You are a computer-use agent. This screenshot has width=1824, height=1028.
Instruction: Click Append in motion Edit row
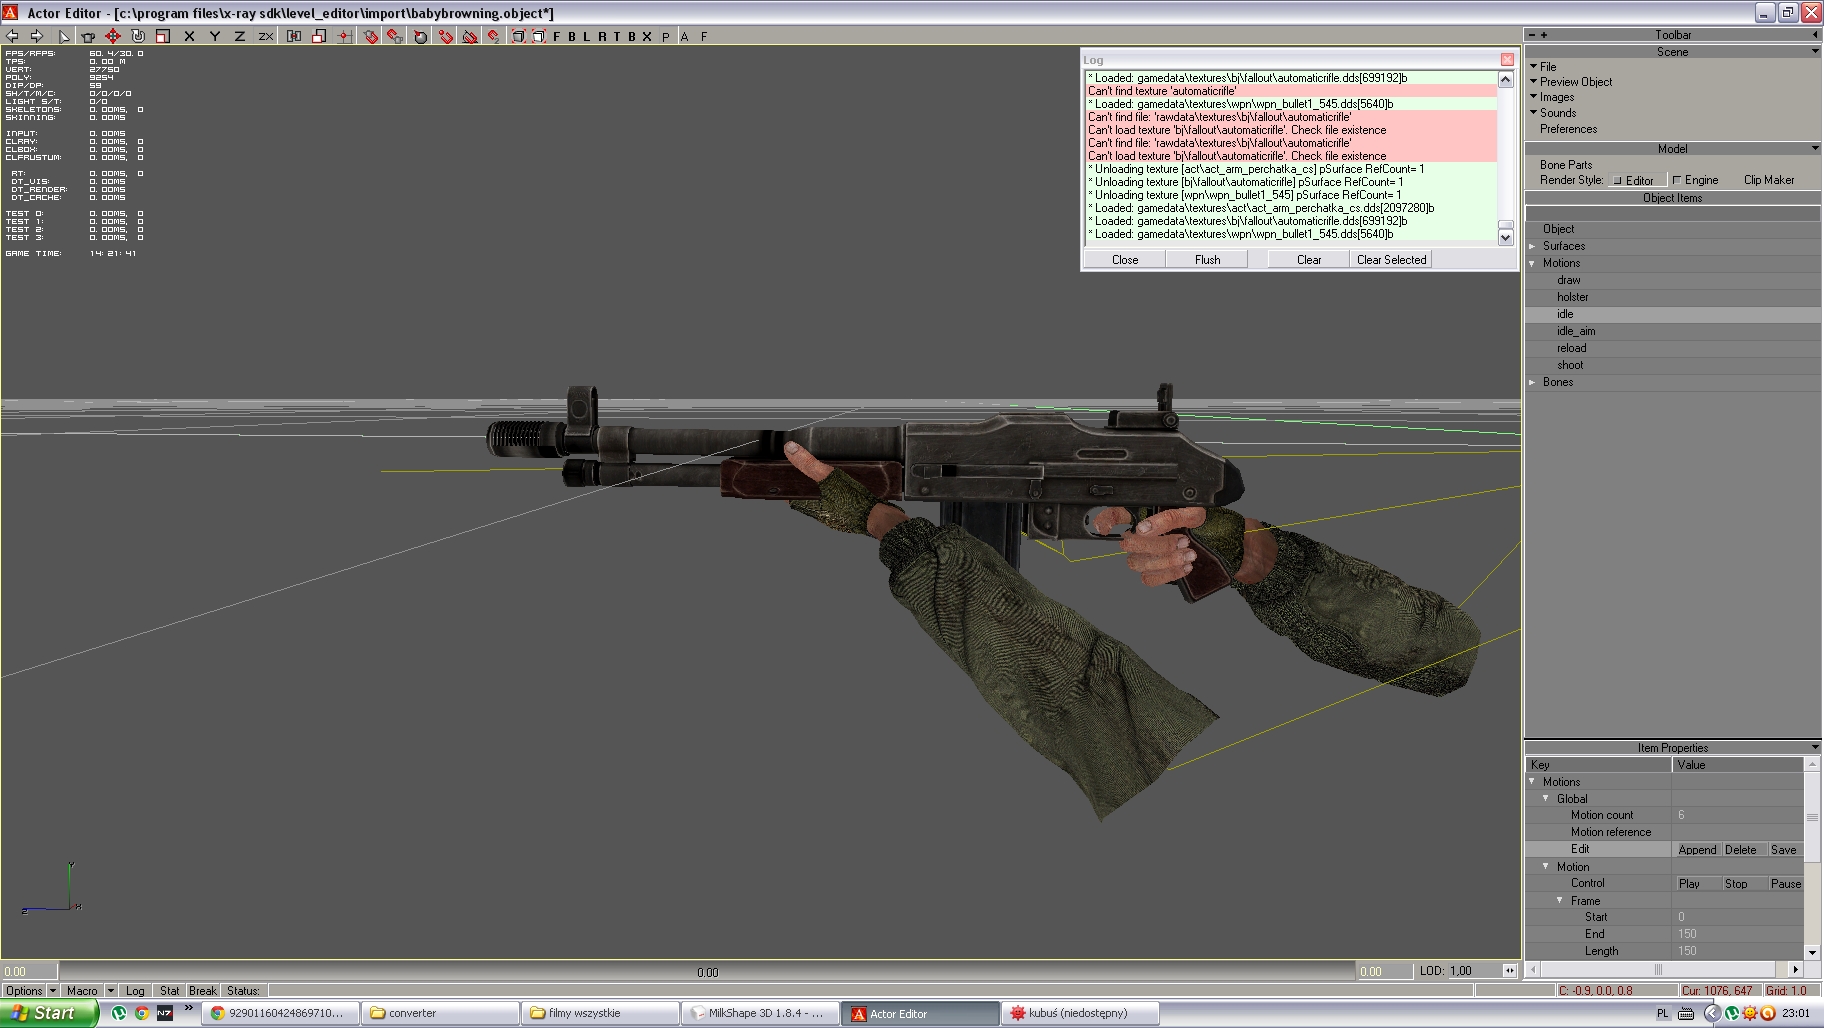(1697, 850)
